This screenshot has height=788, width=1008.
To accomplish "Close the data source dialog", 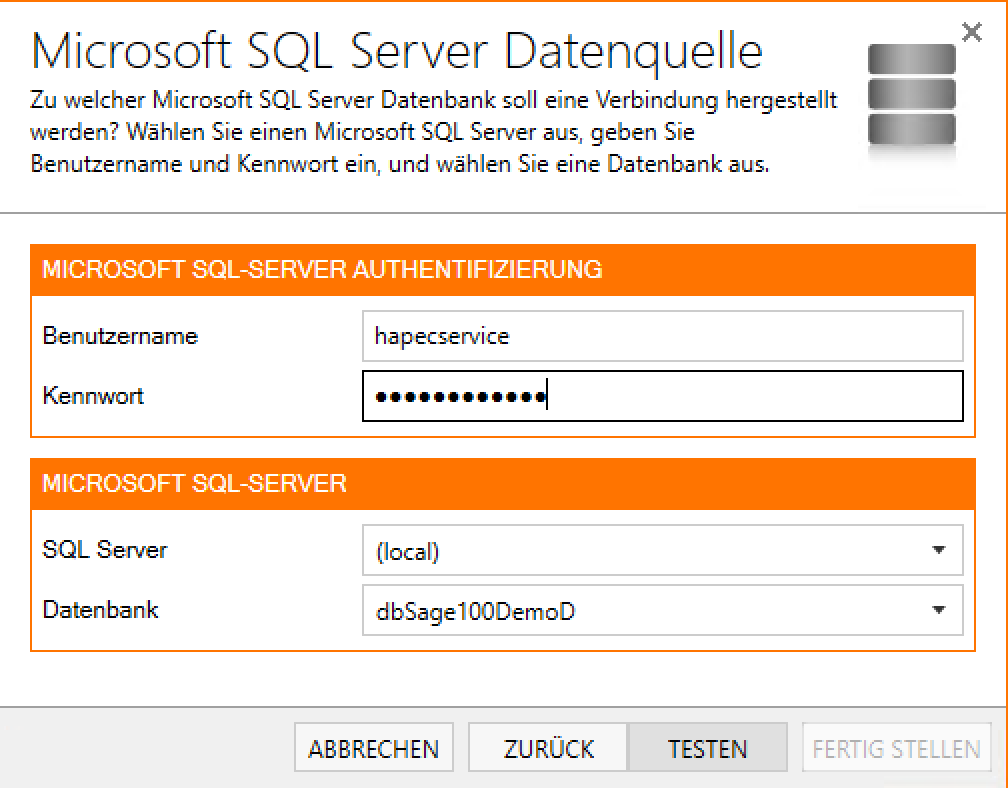I will pyautogui.click(x=971, y=33).
